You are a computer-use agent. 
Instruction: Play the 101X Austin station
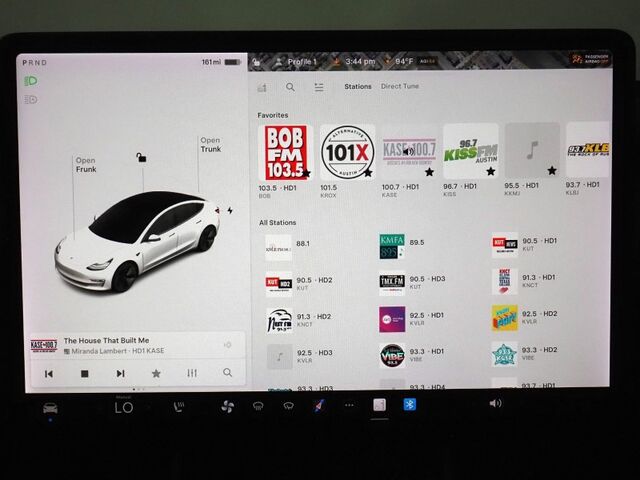[x=347, y=152]
